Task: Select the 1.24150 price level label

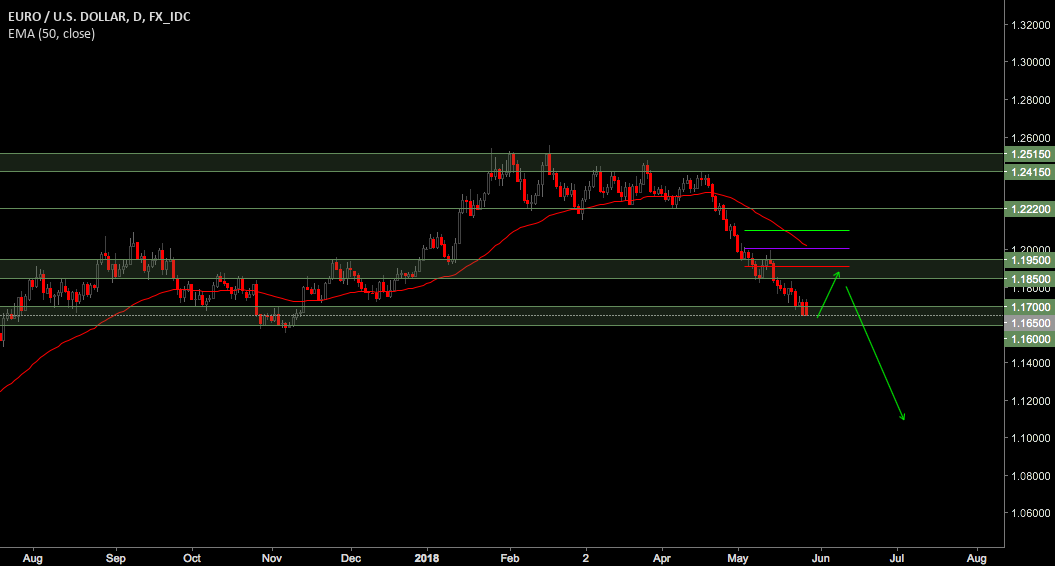Action: click(1029, 172)
